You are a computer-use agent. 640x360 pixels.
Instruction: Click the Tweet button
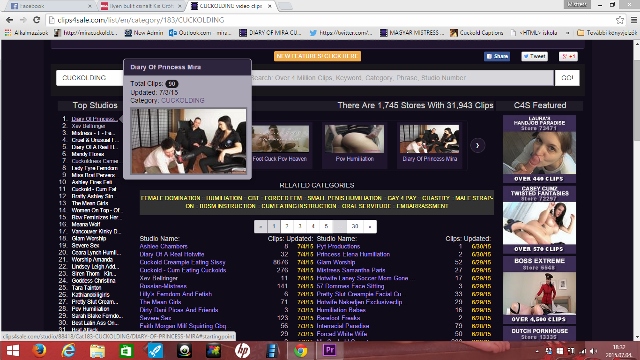click(x=534, y=56)
